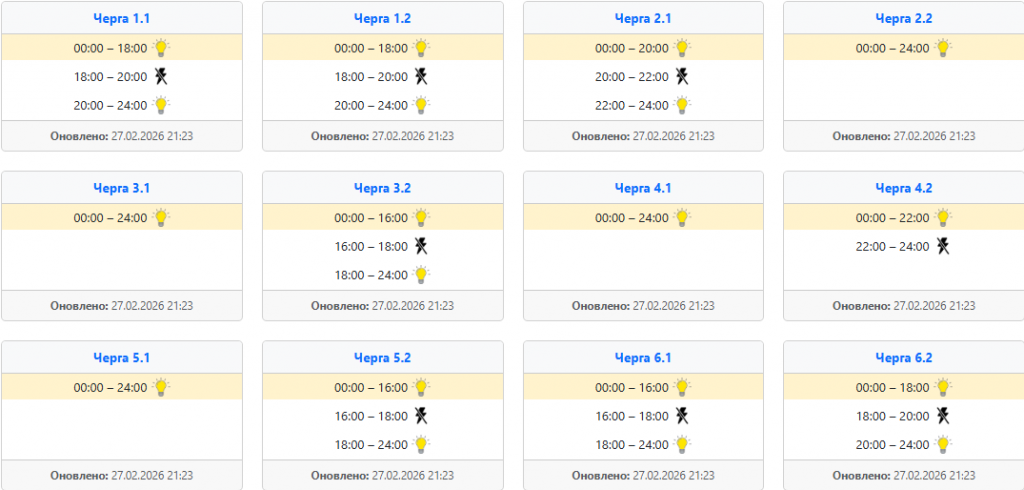Click the outage icon for Черга 6.2 18:00–20:00

943,416
